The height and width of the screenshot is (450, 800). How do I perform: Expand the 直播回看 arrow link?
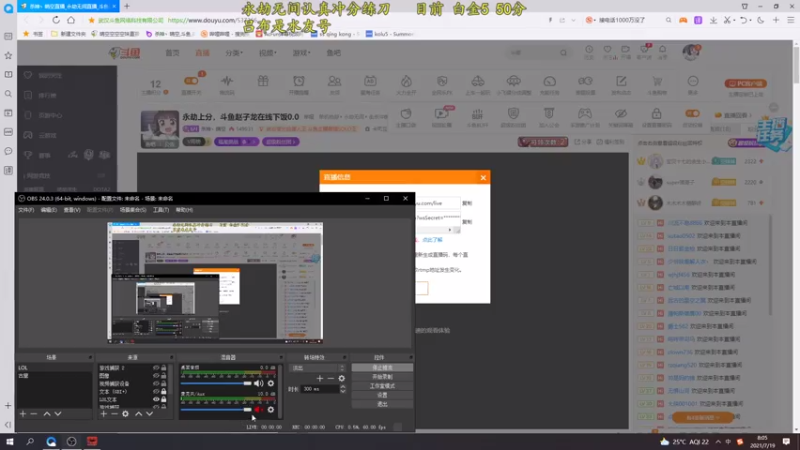tap(735, 115)
